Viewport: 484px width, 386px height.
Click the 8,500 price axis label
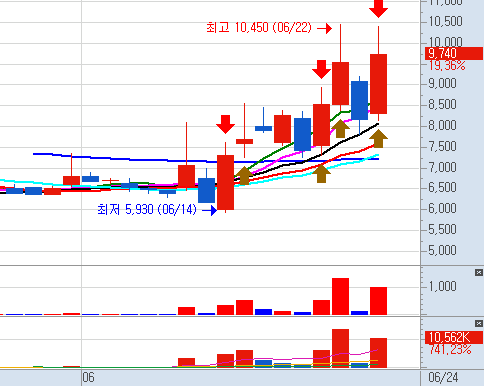442,105
